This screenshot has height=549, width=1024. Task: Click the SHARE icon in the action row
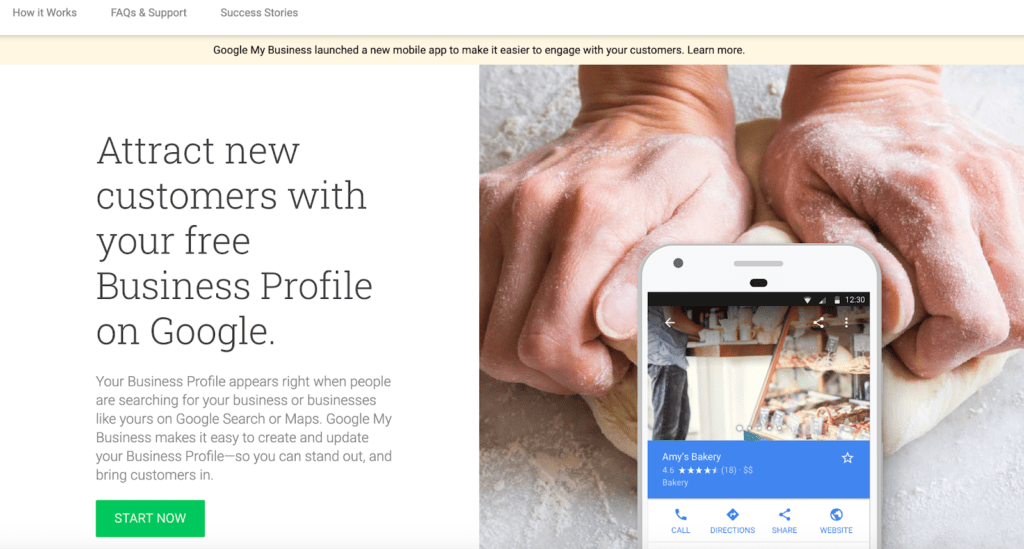[784, 514]
